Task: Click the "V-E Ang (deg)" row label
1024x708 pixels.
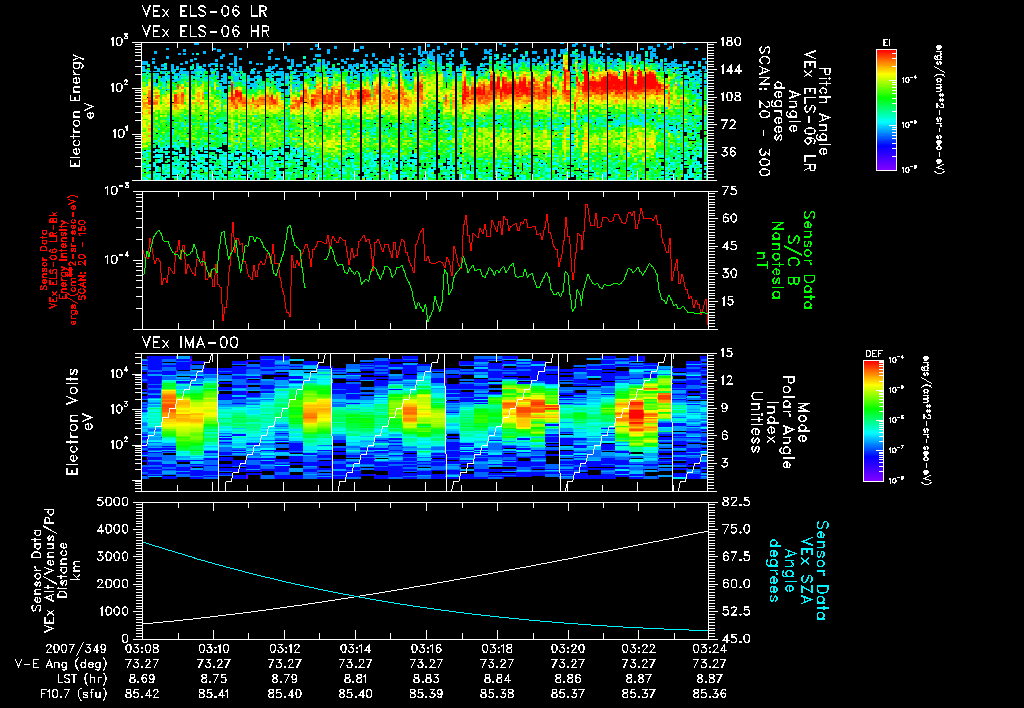Action: [60, 665]
